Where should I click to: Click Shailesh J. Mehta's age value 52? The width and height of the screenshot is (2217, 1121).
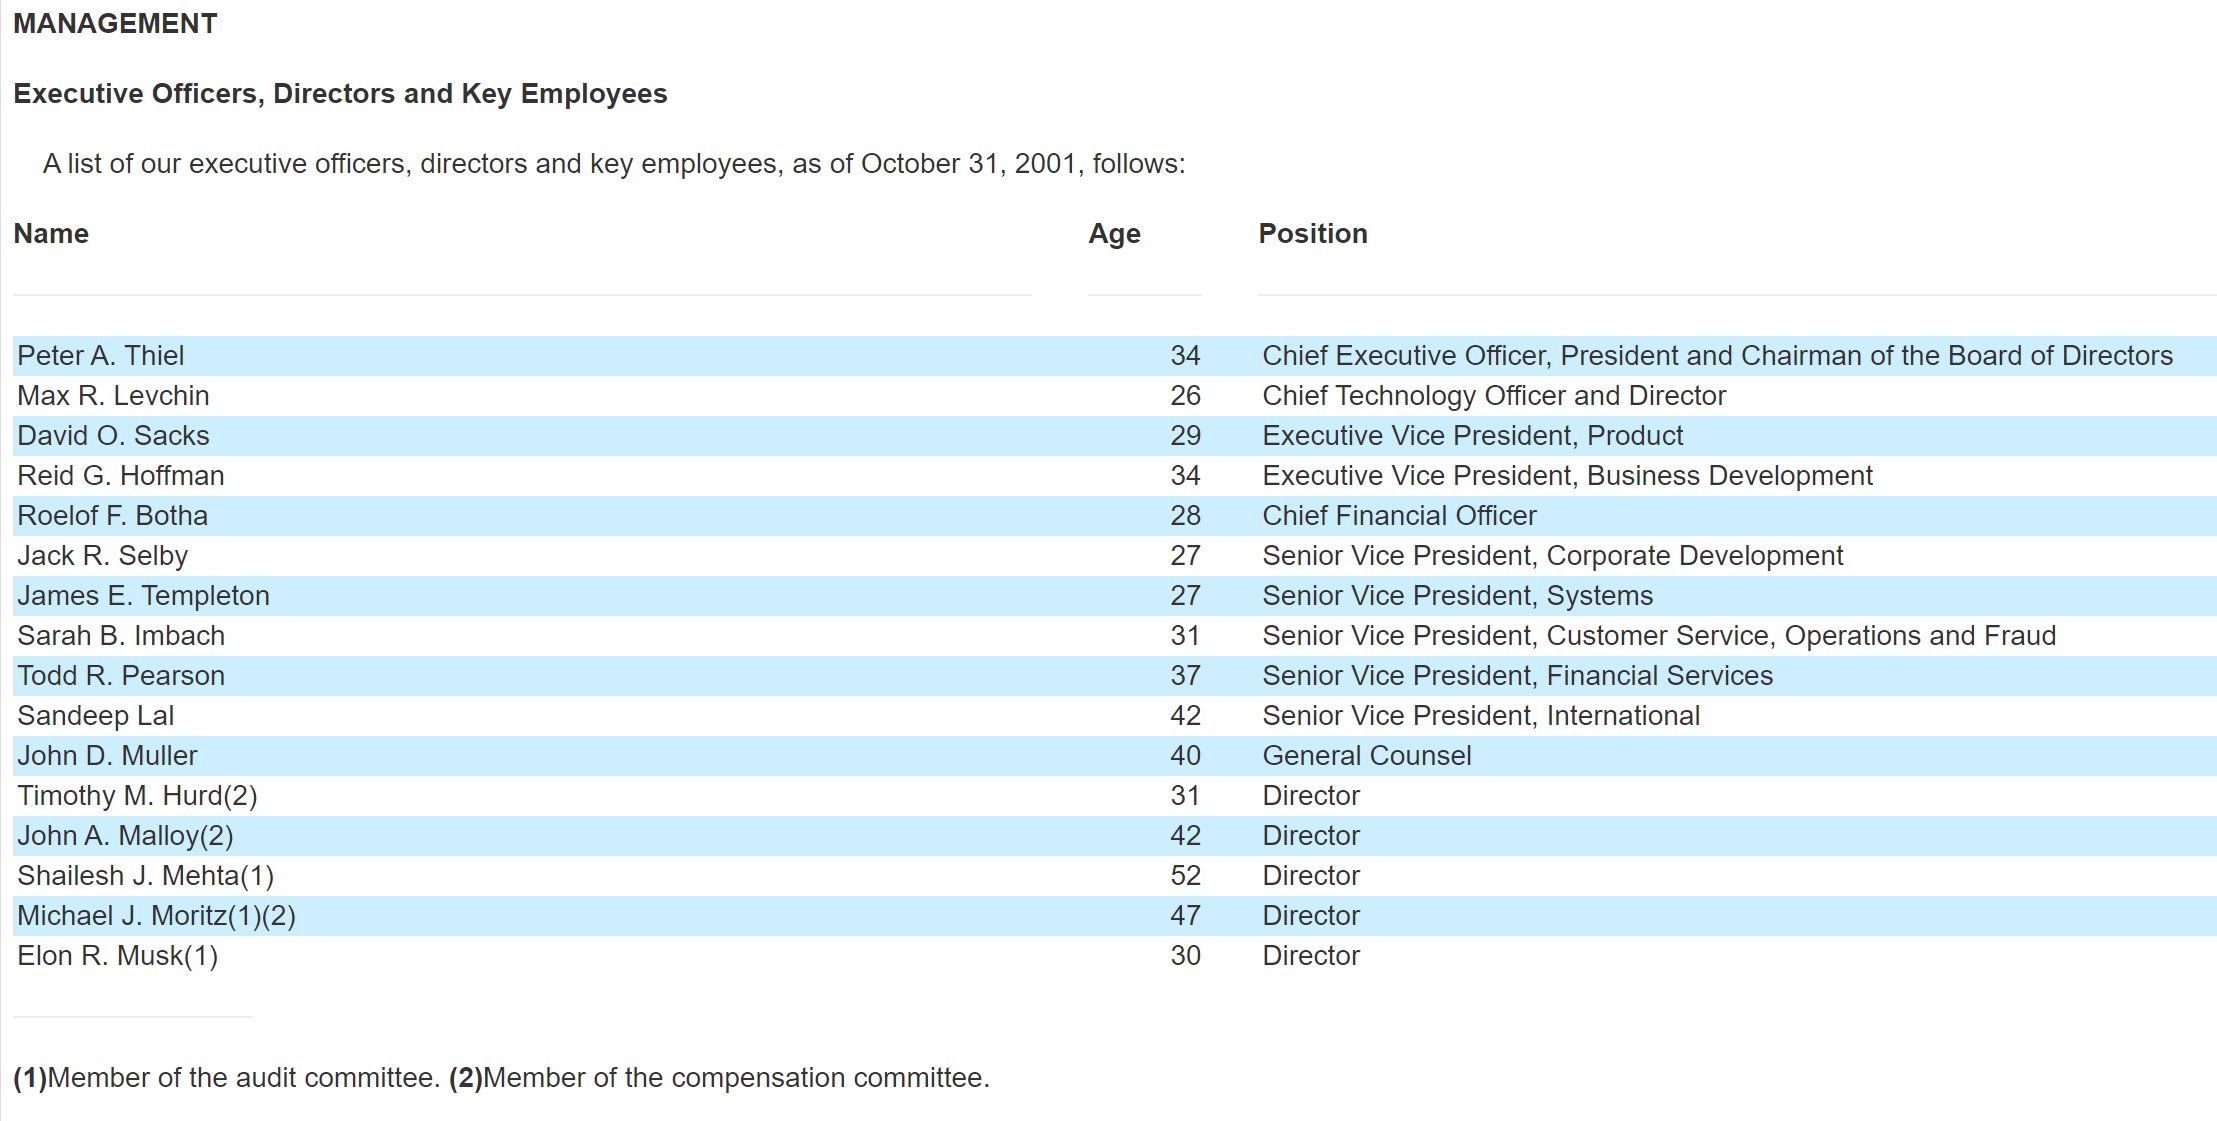(x=1185, y=876)
